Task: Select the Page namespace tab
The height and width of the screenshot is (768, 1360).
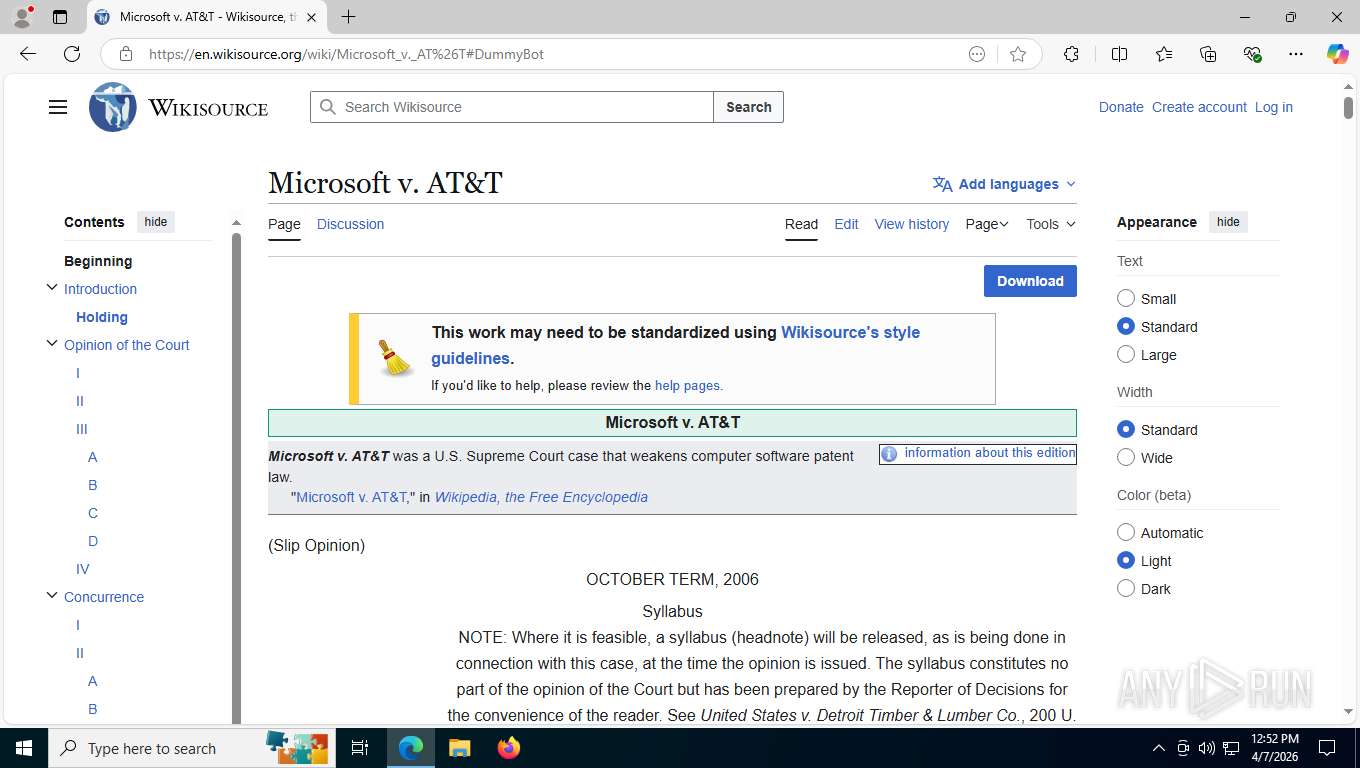Action: pos(284,224)
